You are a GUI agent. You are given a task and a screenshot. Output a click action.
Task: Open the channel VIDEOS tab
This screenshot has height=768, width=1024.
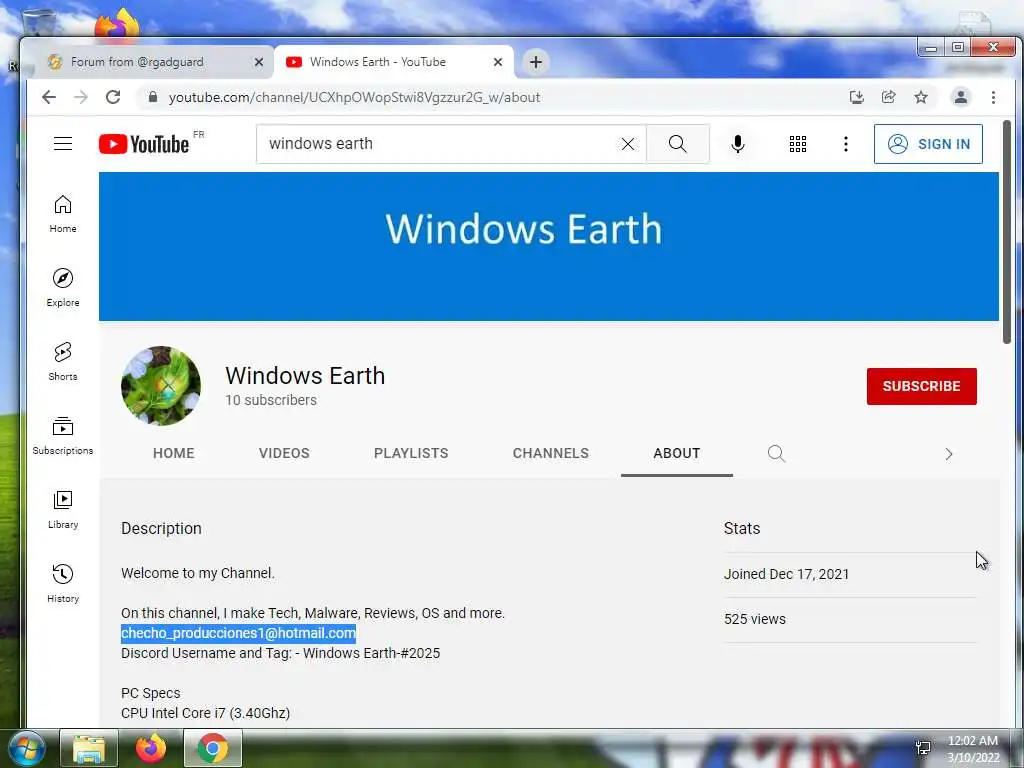284,453
